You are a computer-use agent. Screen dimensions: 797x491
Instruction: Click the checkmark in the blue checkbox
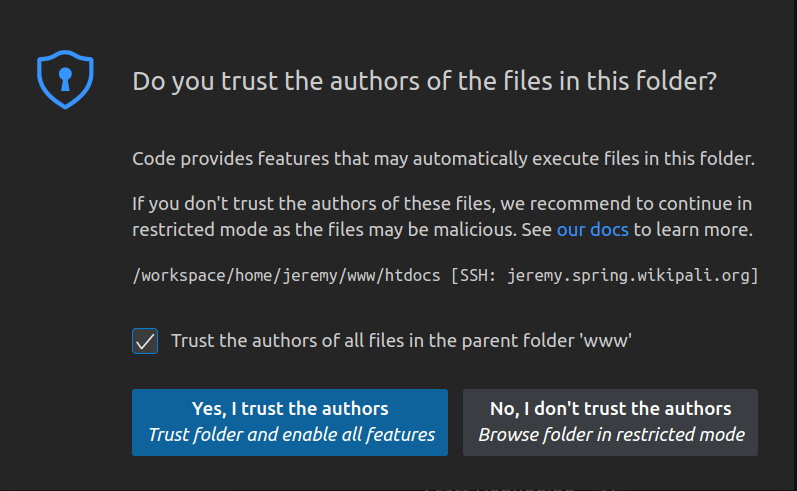[145, 341]
